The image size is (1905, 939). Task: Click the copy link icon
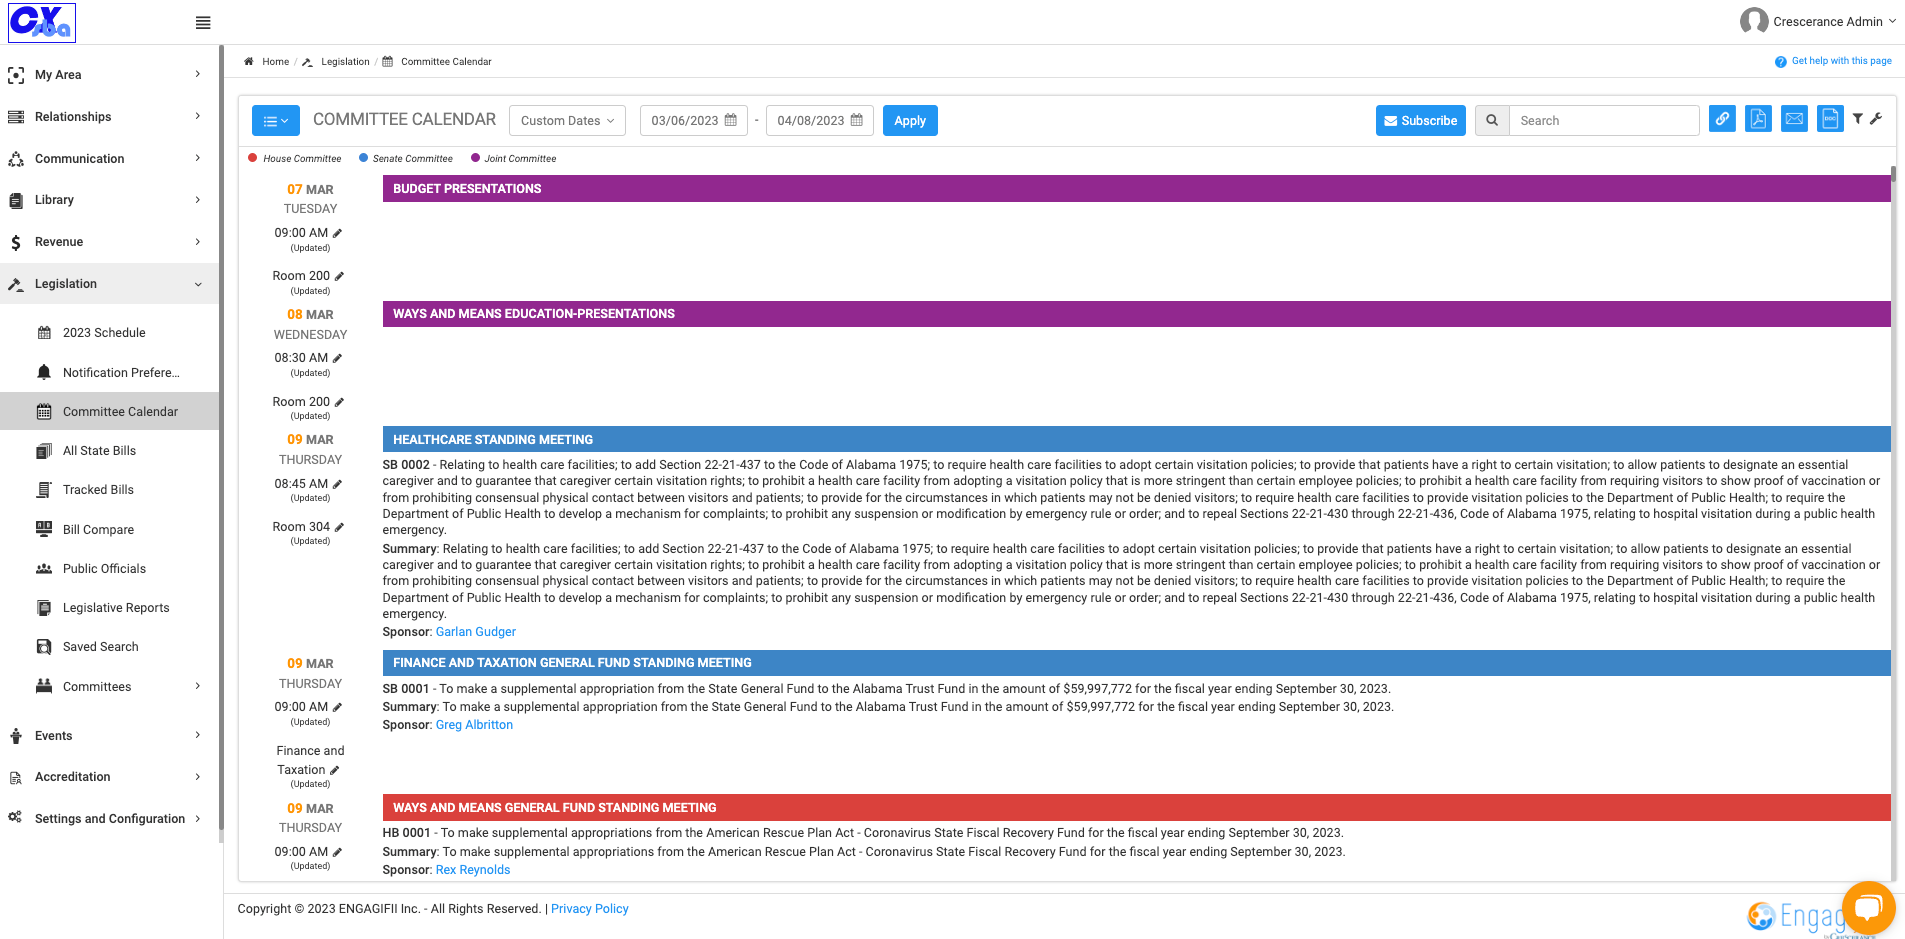click(1722, 119)
